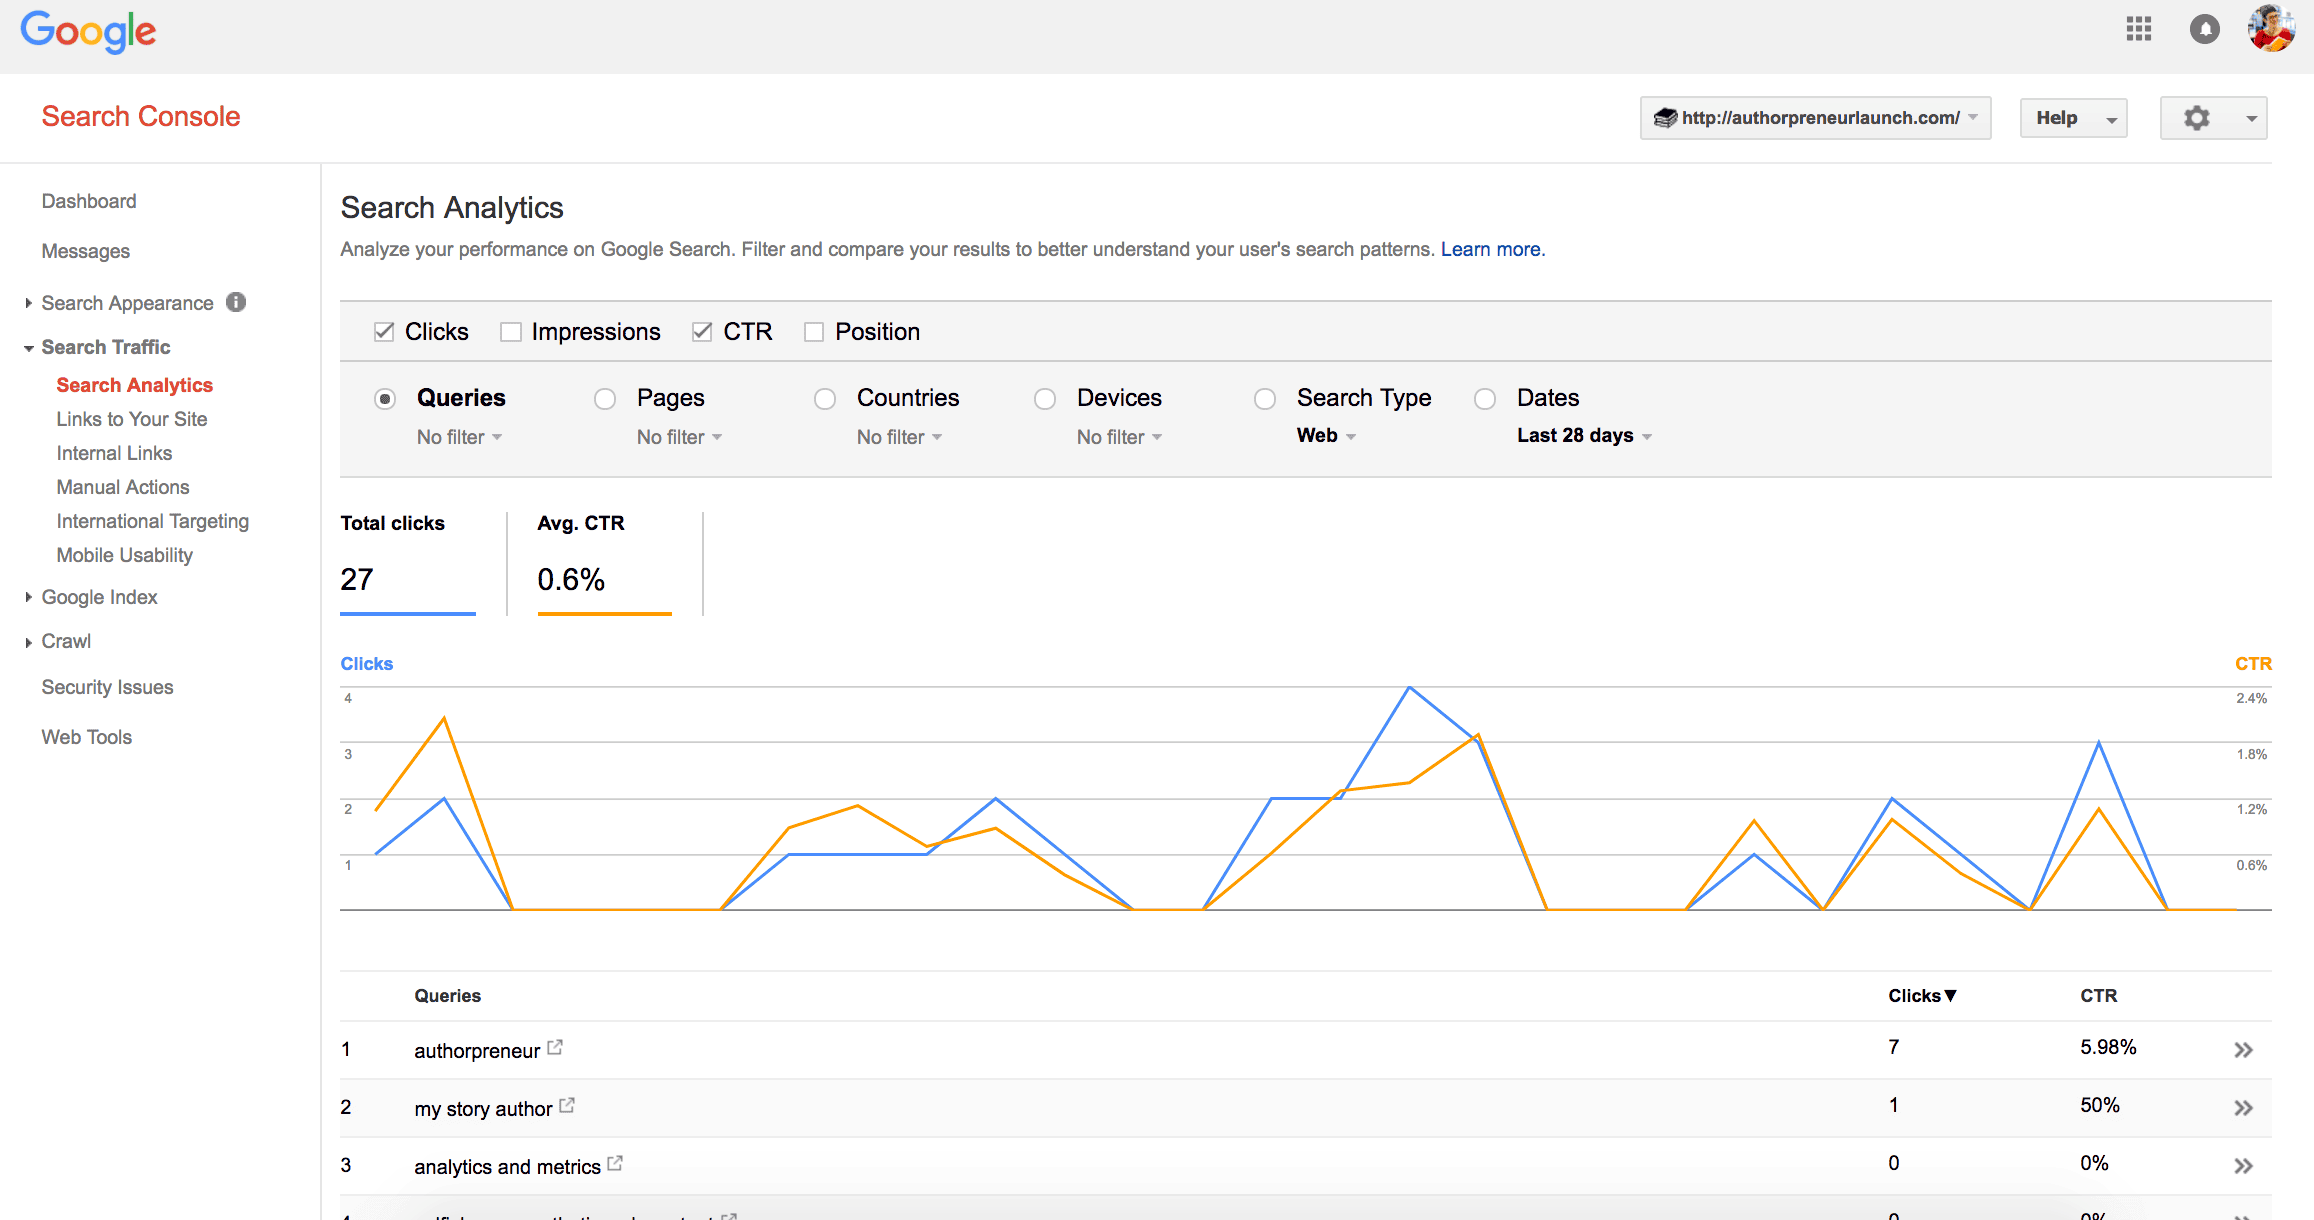Screen dimensions: 2314x1220
Task: Open the Help dropdown
Action: (2073, 118)
